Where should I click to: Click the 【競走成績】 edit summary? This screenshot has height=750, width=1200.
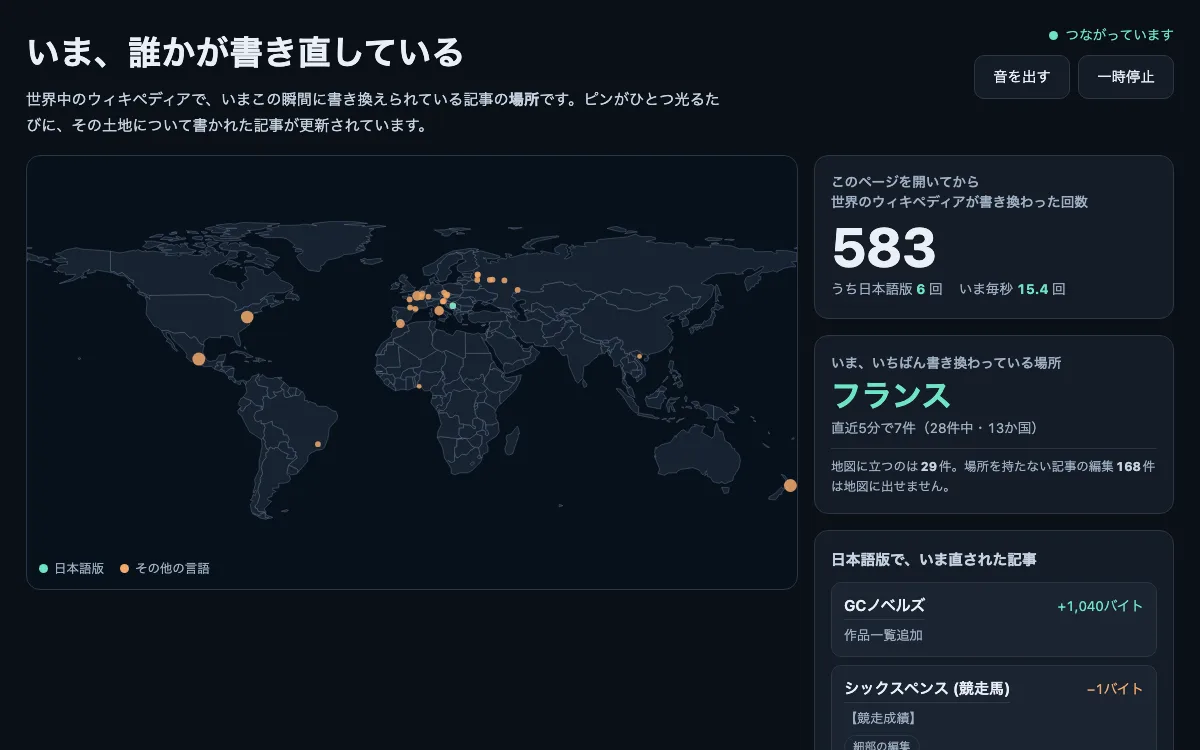pos(883,718)
